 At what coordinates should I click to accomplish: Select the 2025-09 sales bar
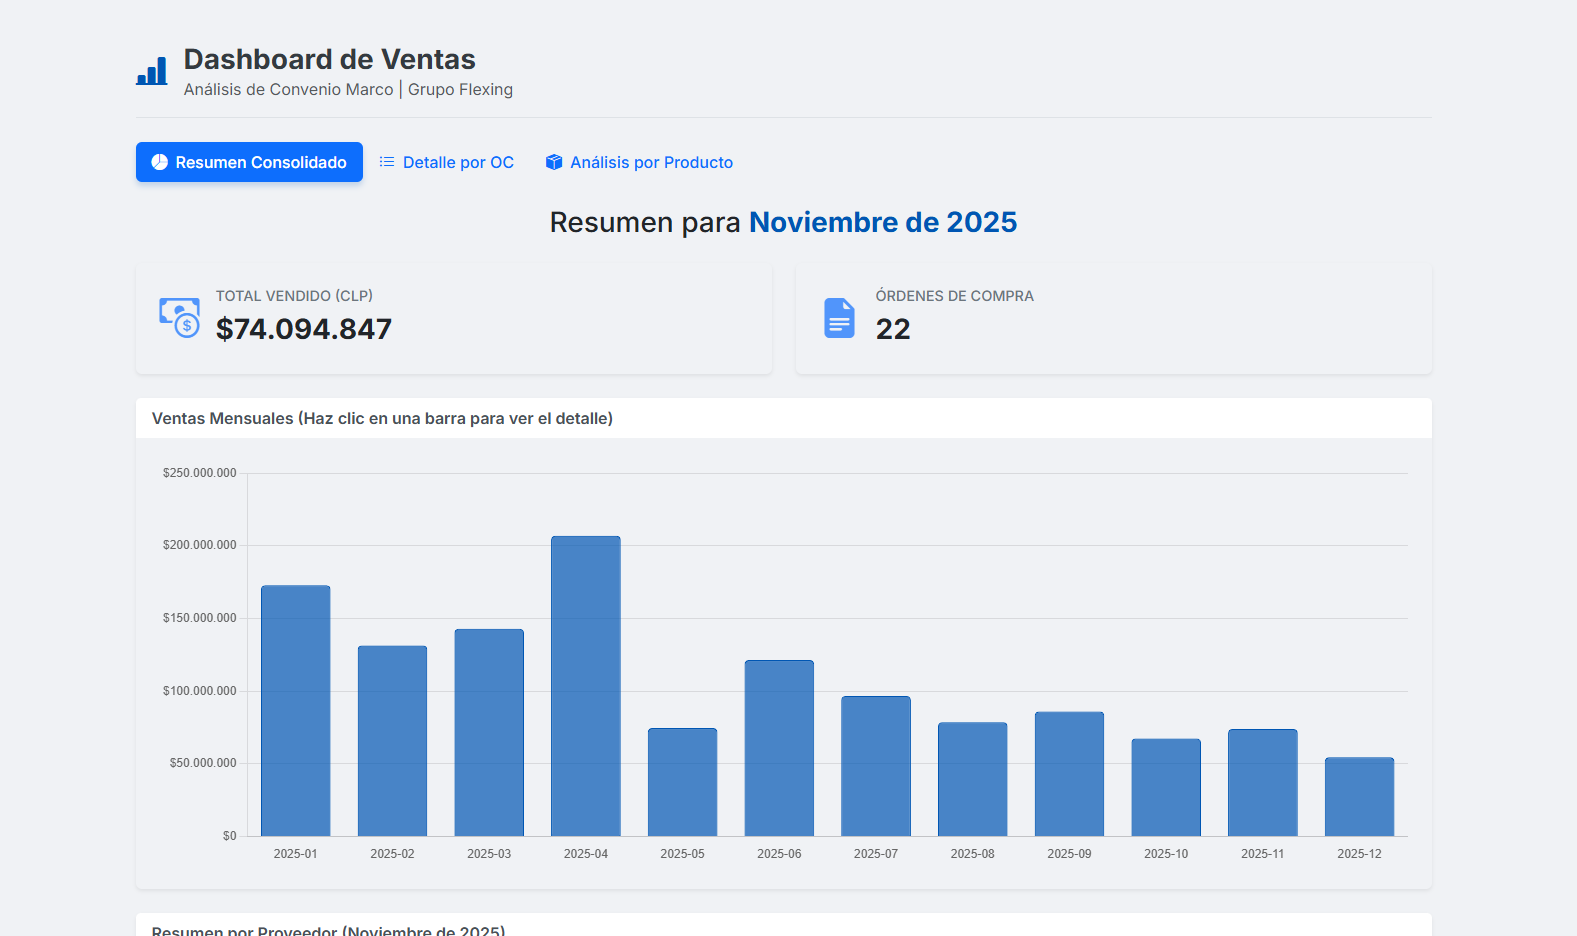1069,774
